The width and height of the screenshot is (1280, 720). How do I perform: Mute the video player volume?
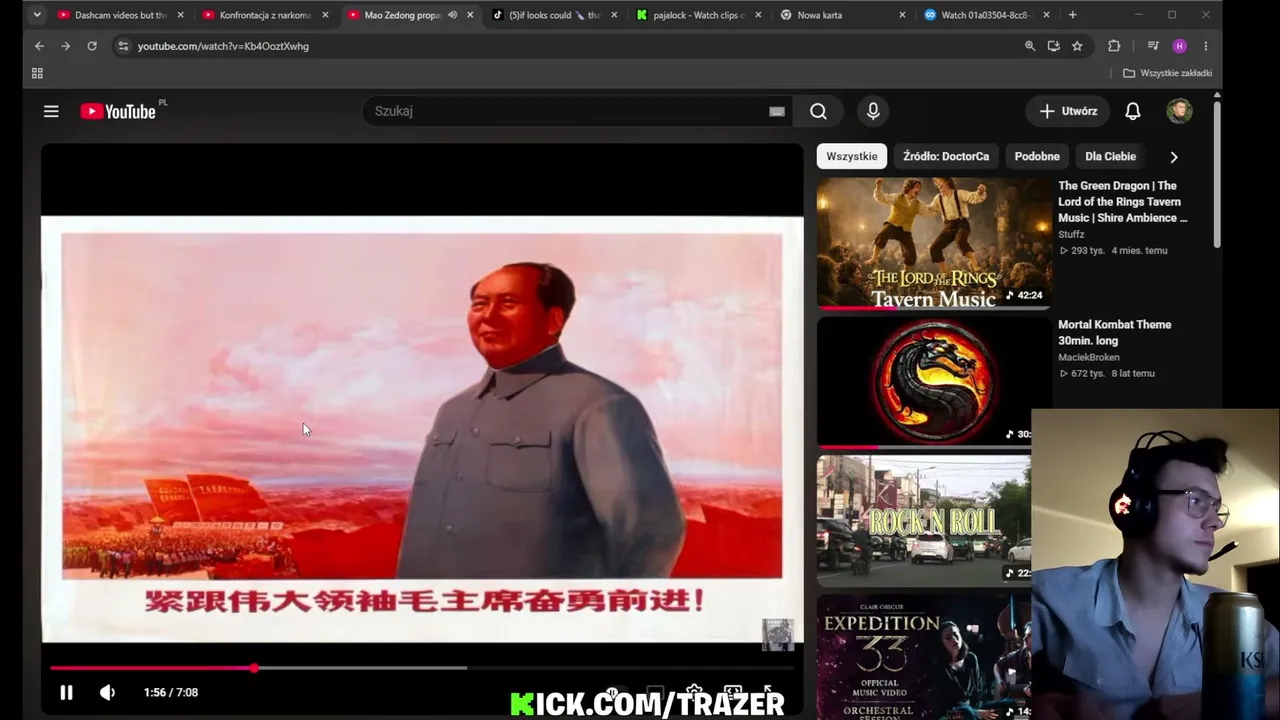click(x=107, y=692)
